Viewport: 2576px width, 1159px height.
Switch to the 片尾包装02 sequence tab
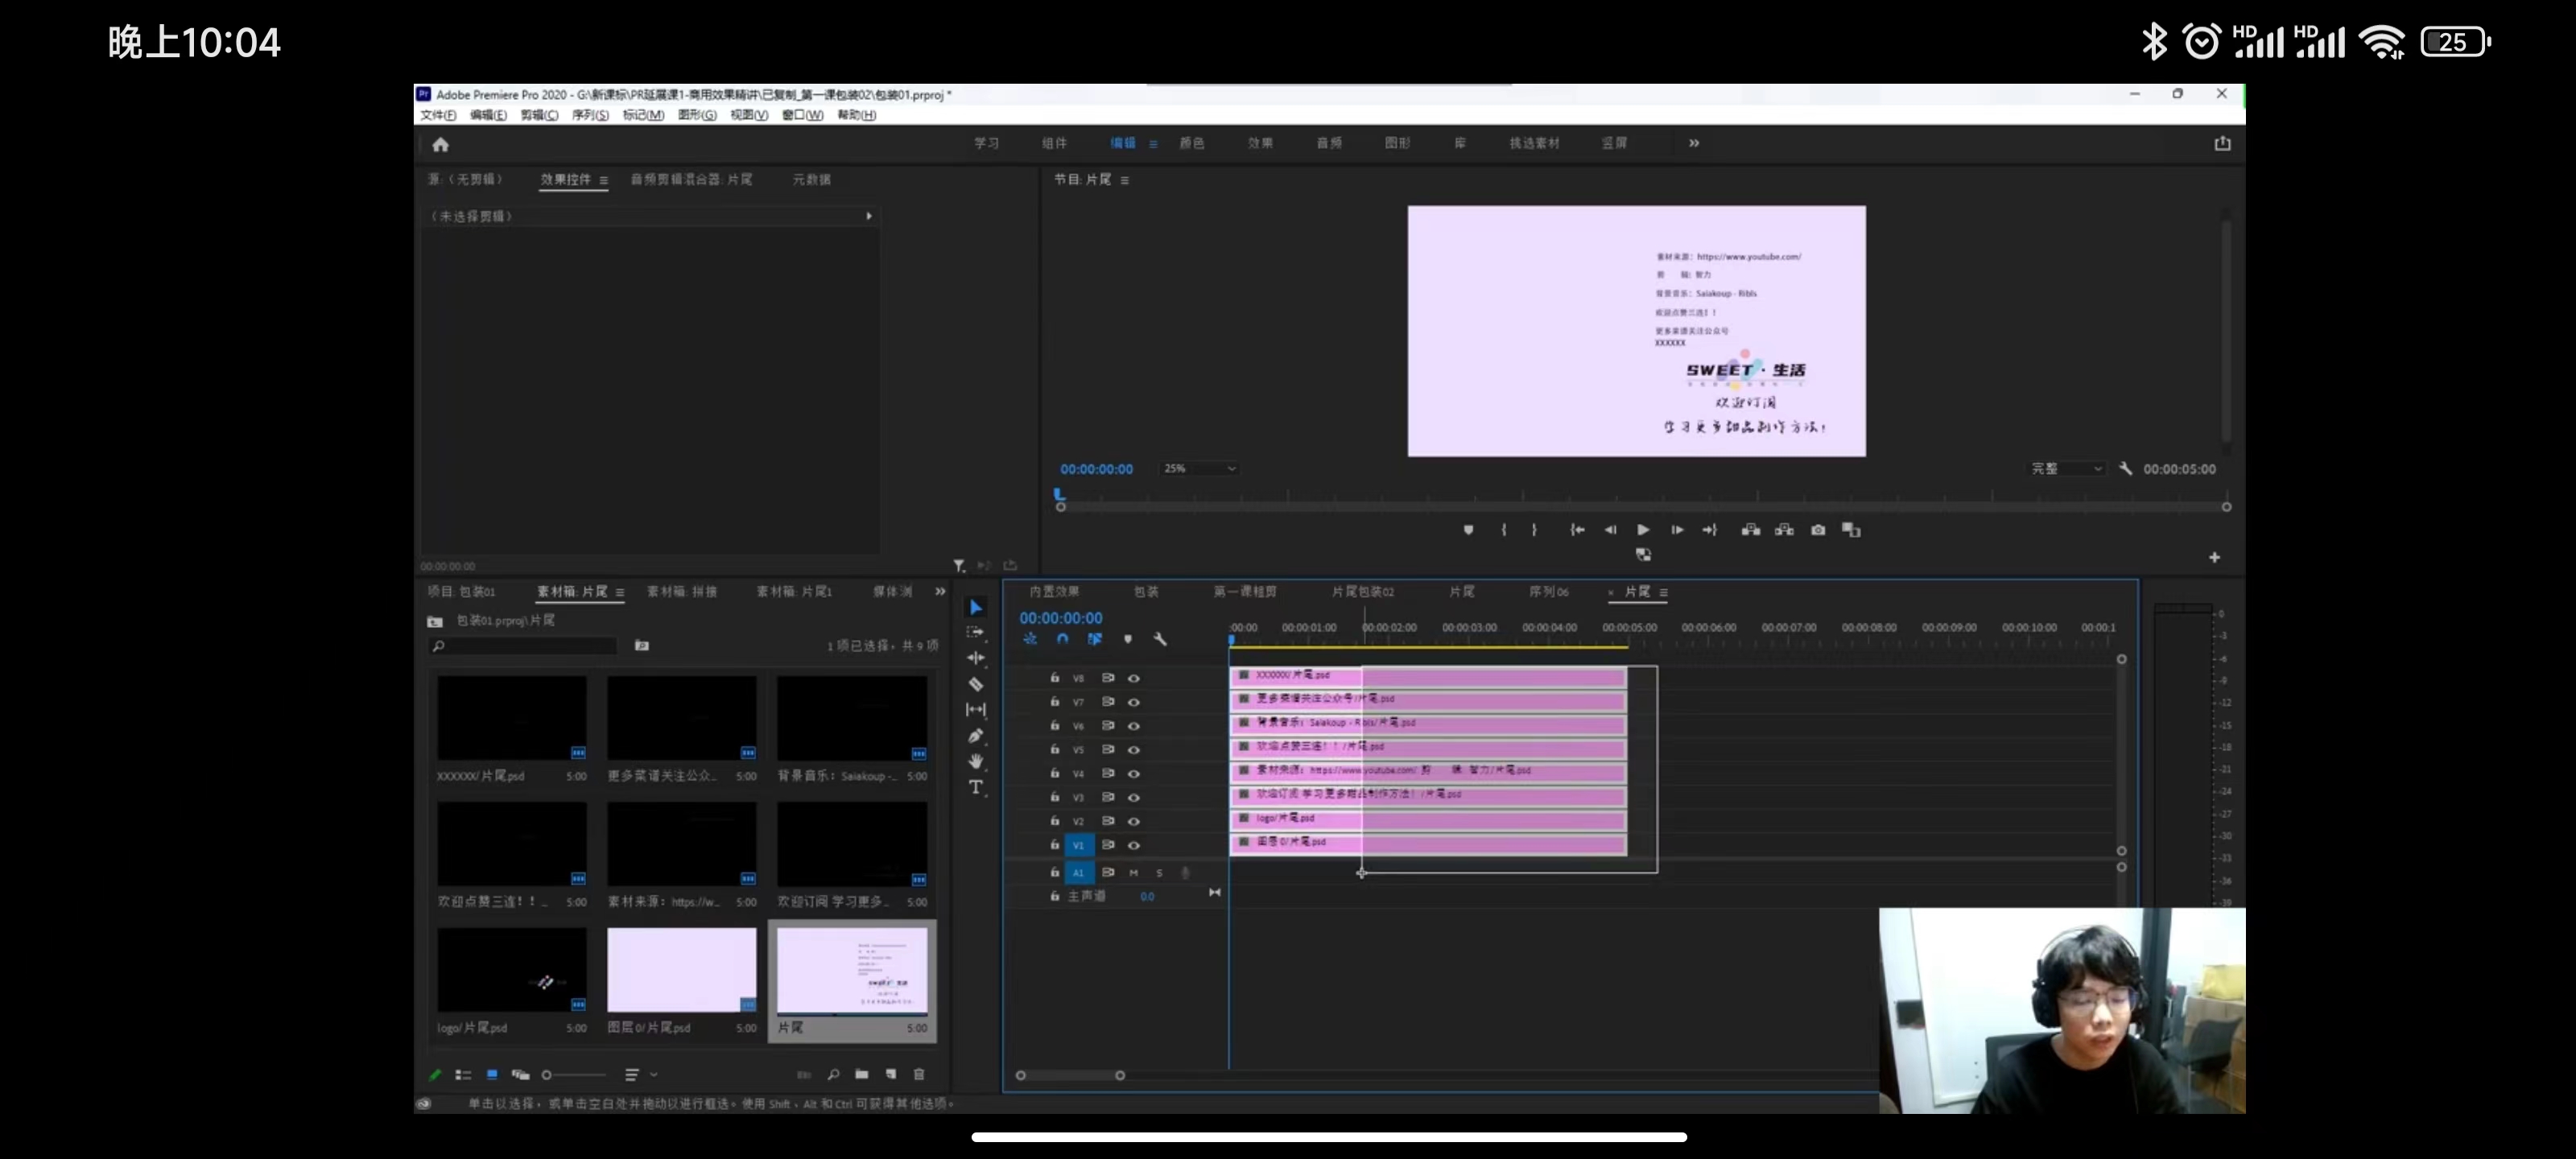point(1362,592)
